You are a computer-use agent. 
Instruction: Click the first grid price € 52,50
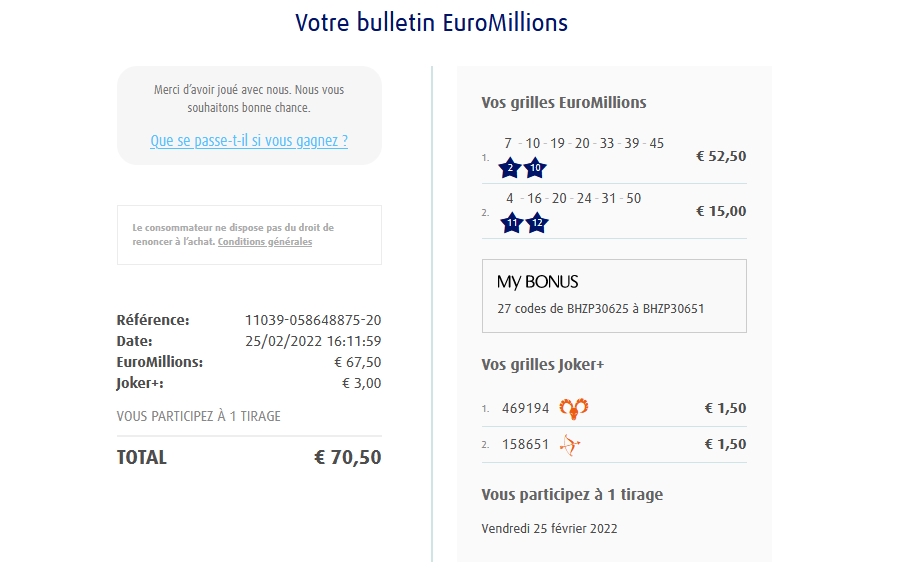tap(721, 156)
